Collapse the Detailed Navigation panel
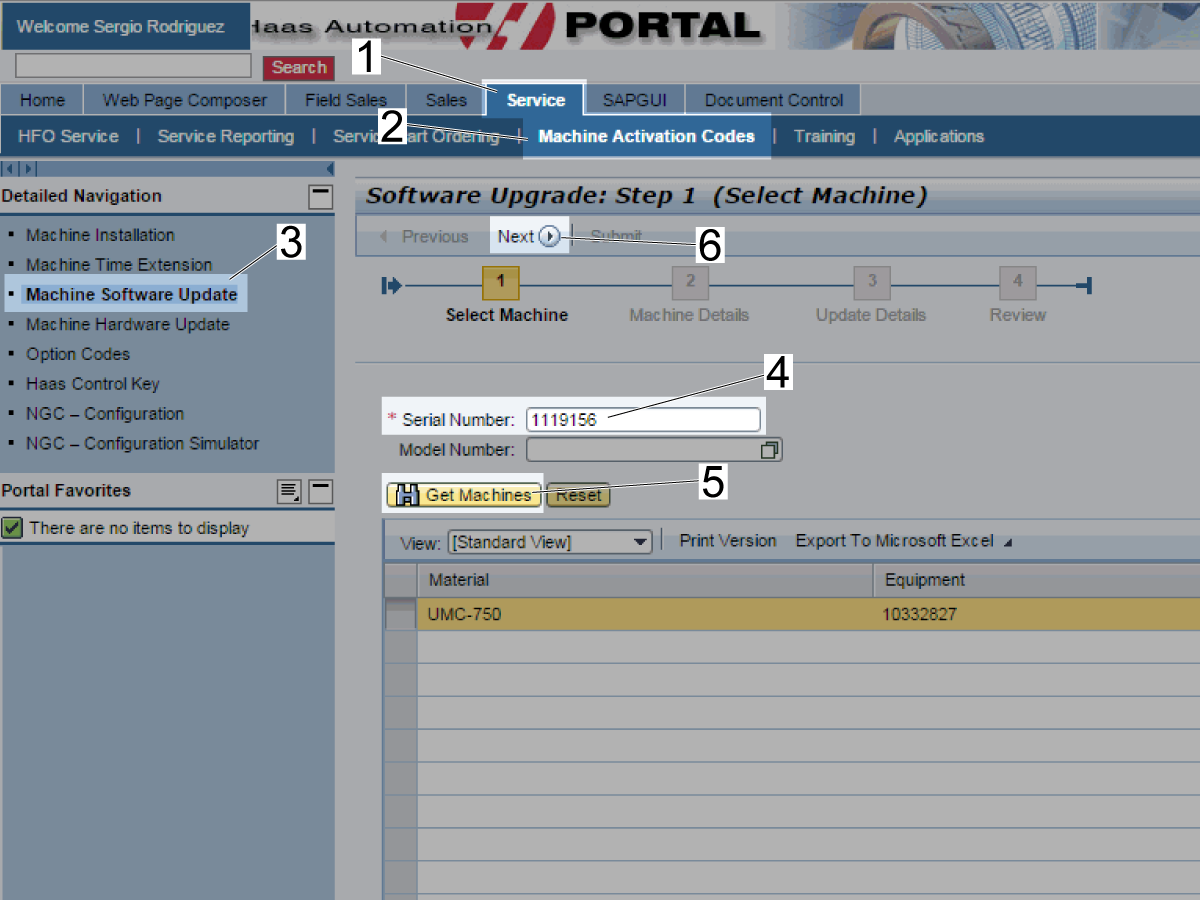Screen dimensions: 1200x900 coord(320,196)
